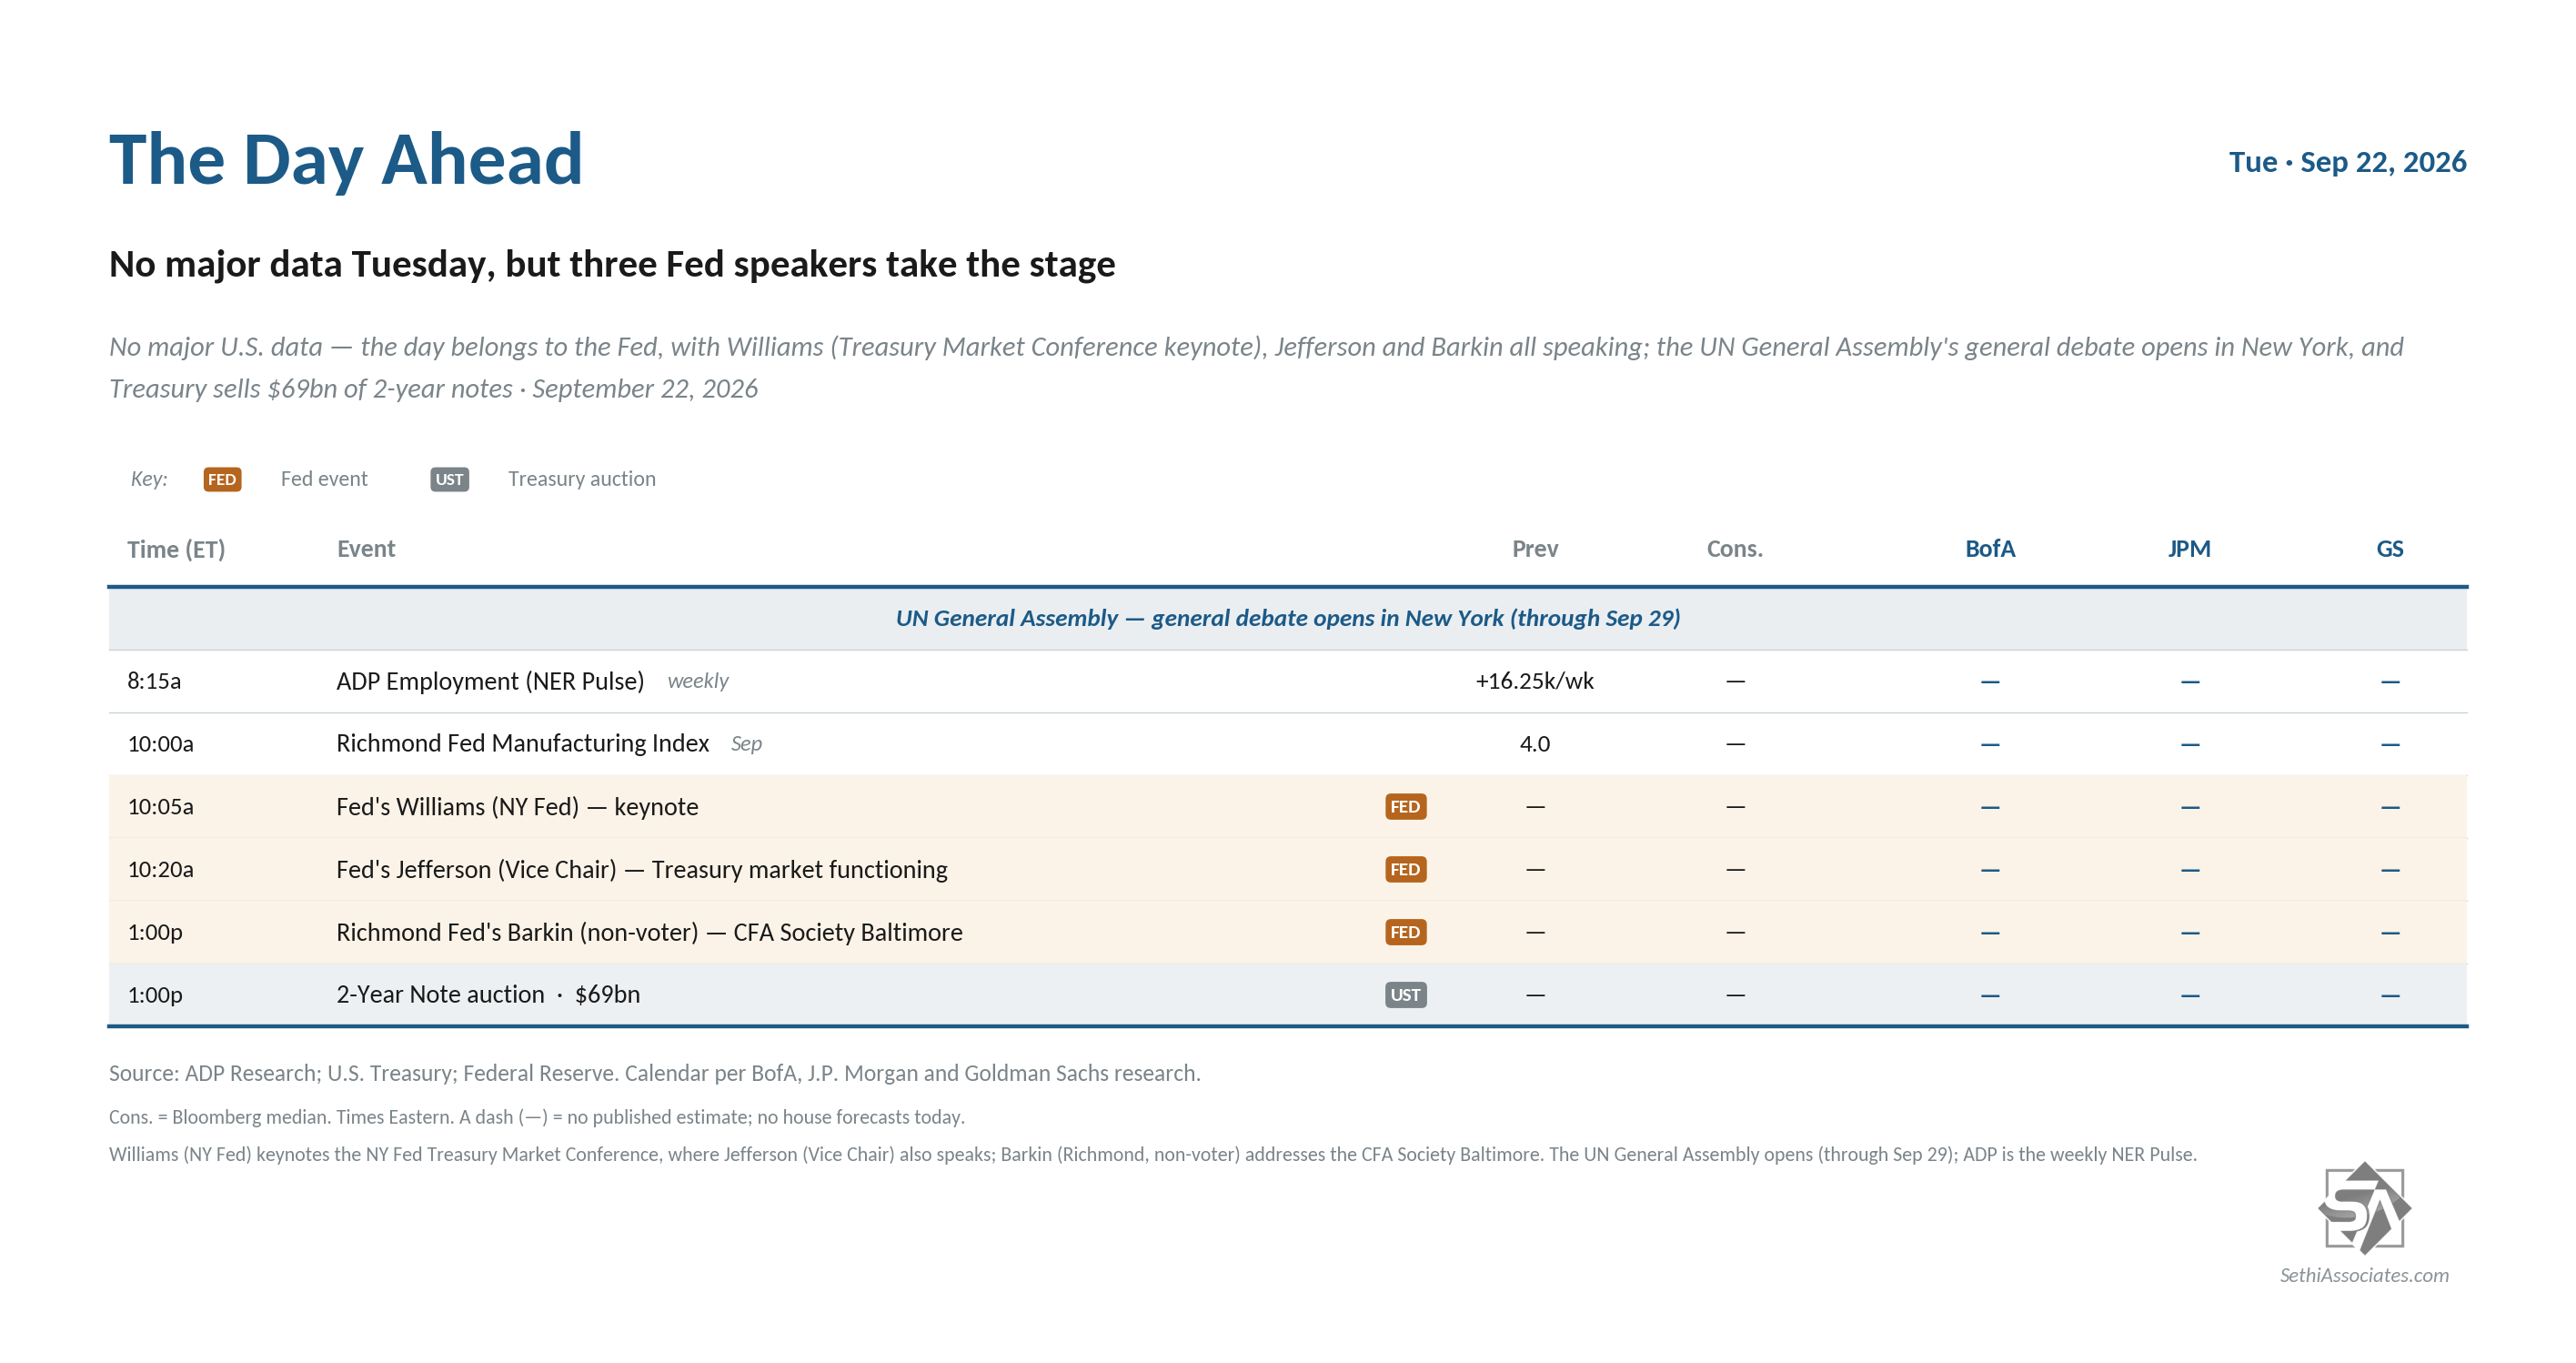2576x1363 pixels.
Task: Click the Prev column header
Action: click(x=1535, y=548)
